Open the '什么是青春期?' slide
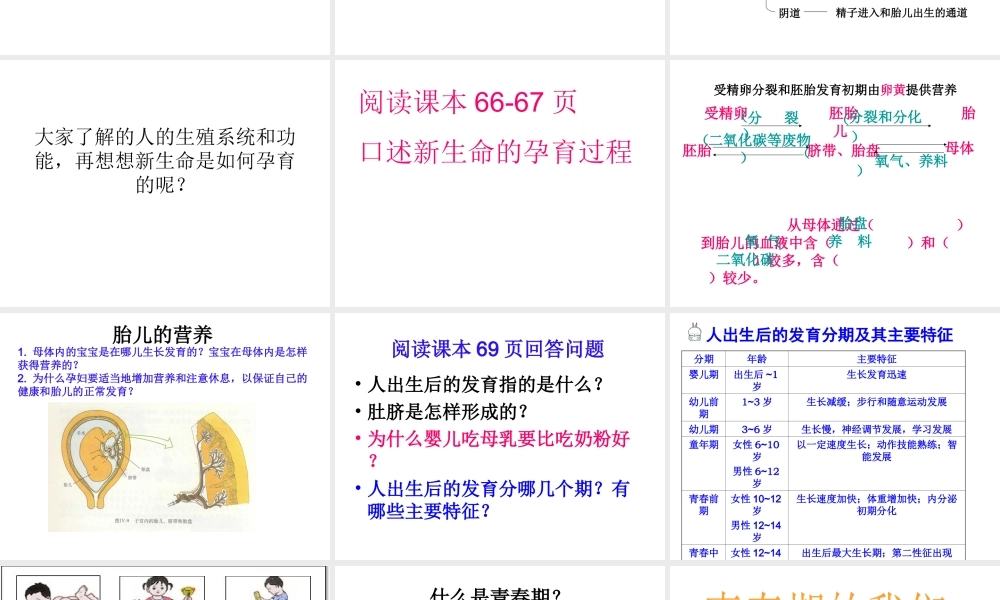This screenshot has width=1000, height=600. click(499, 583)
